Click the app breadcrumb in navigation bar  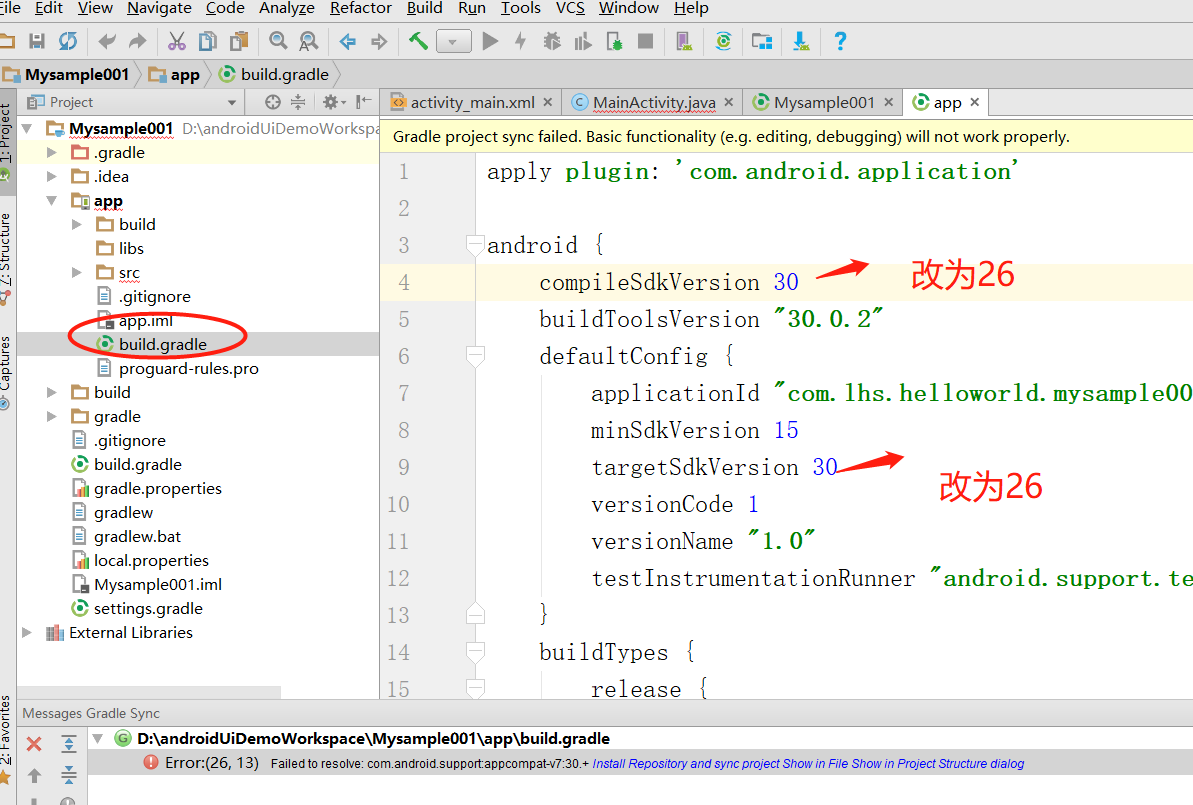[x=174, y=75]
